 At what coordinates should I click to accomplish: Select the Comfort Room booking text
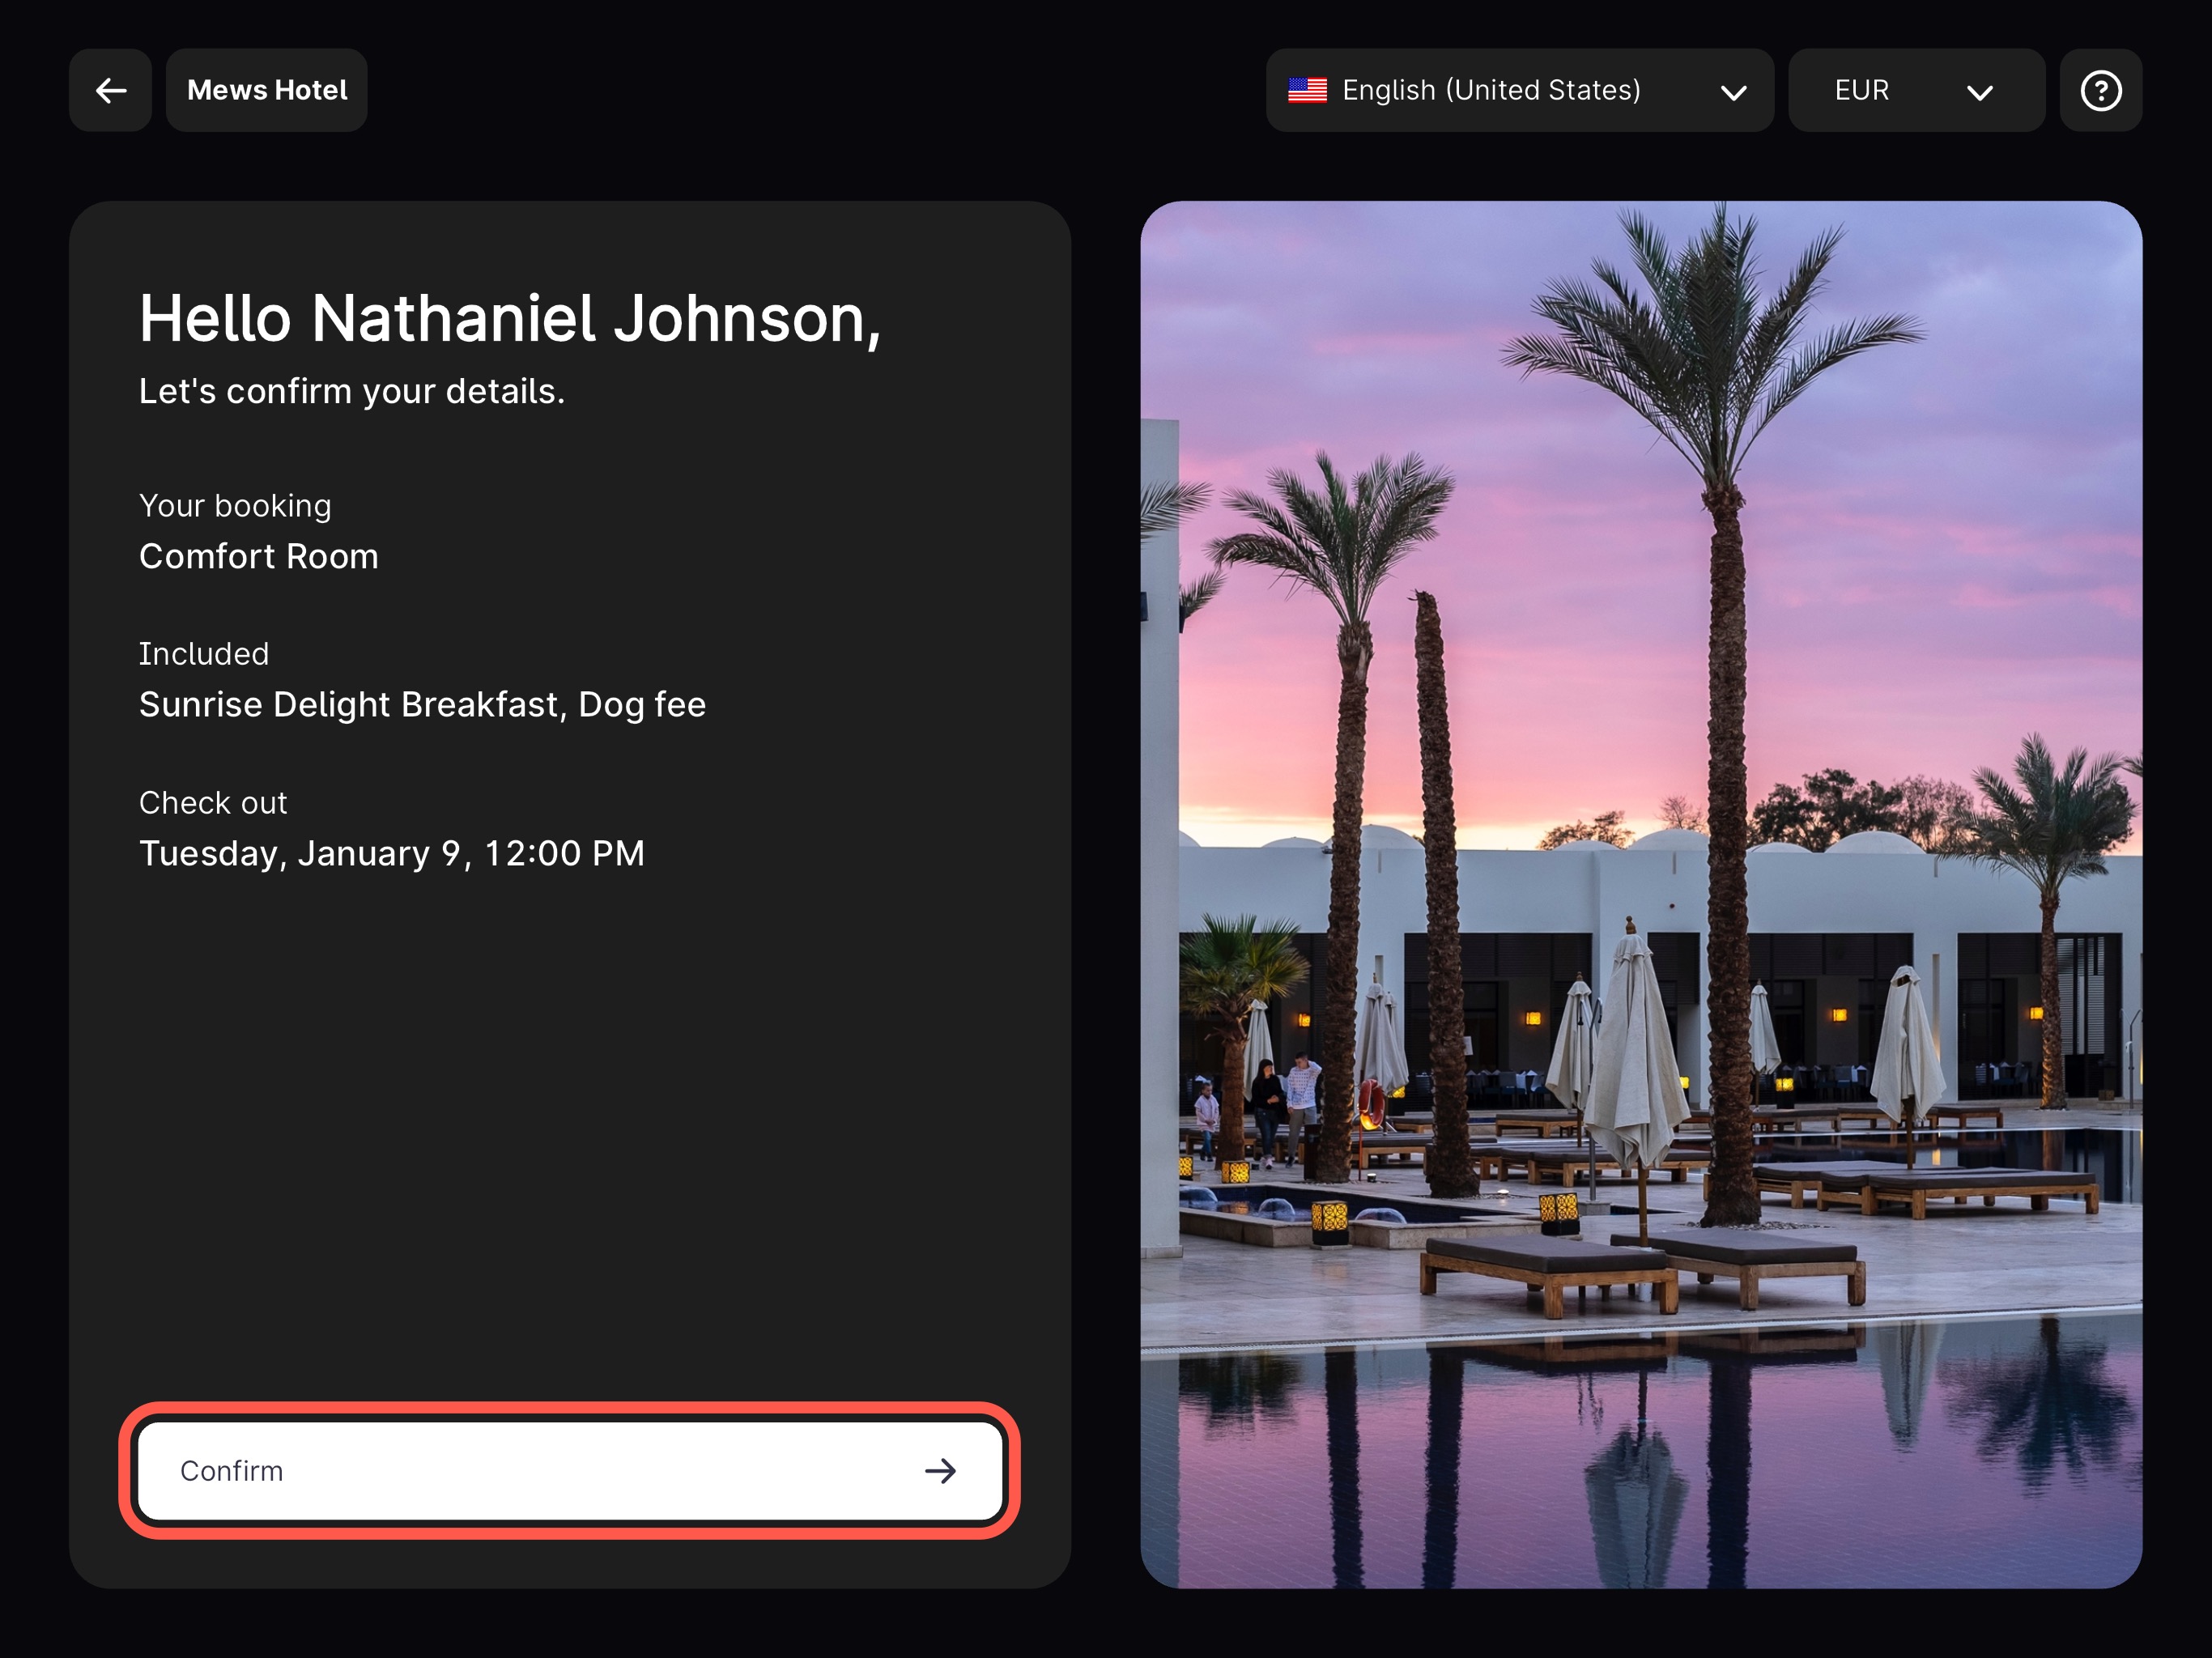coord(259,556)
